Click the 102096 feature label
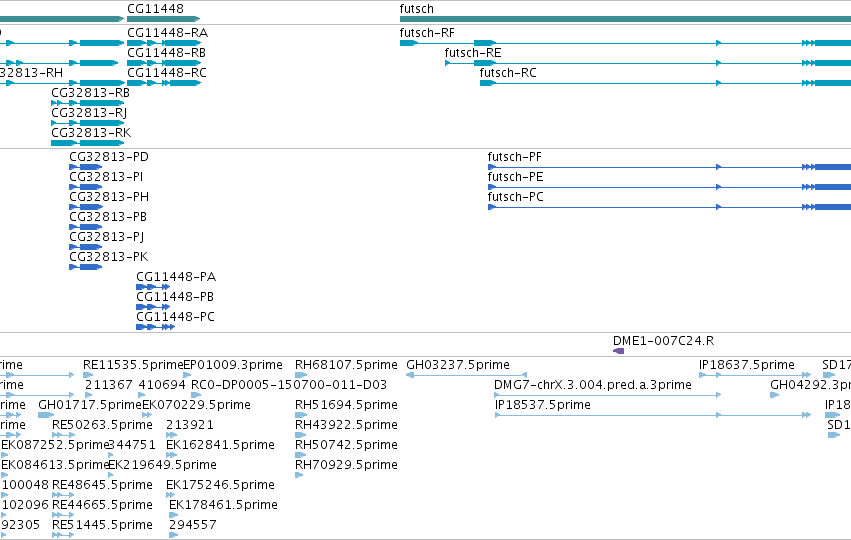Viewport: 851px width, 540px height. [26, 505]
